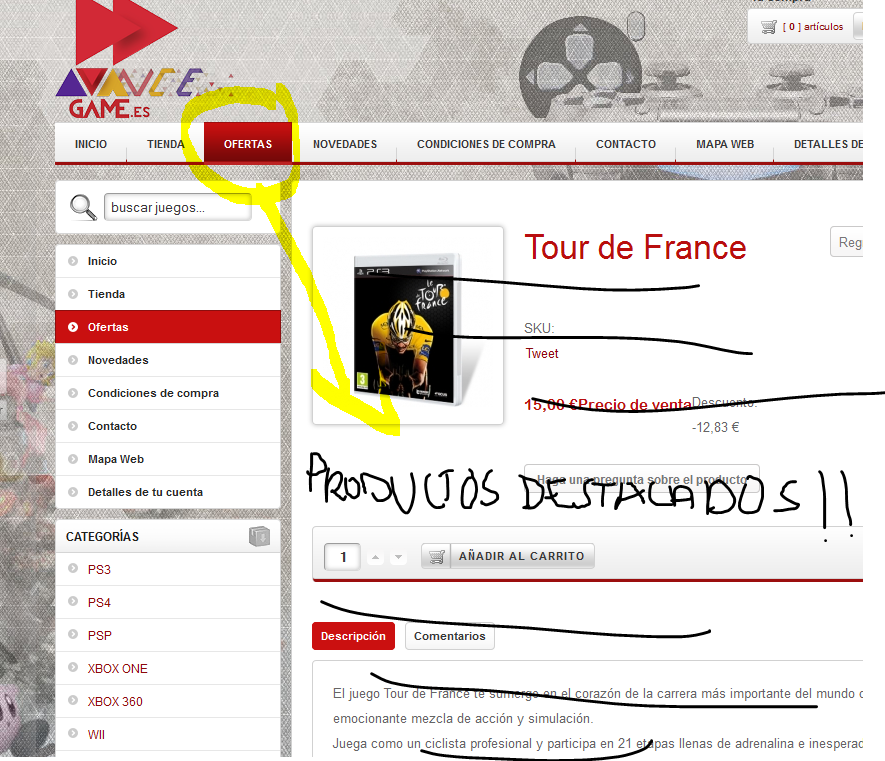The image size is (885, 761).
Task: Click the ask a question about product link
Action: pos(642,479)
